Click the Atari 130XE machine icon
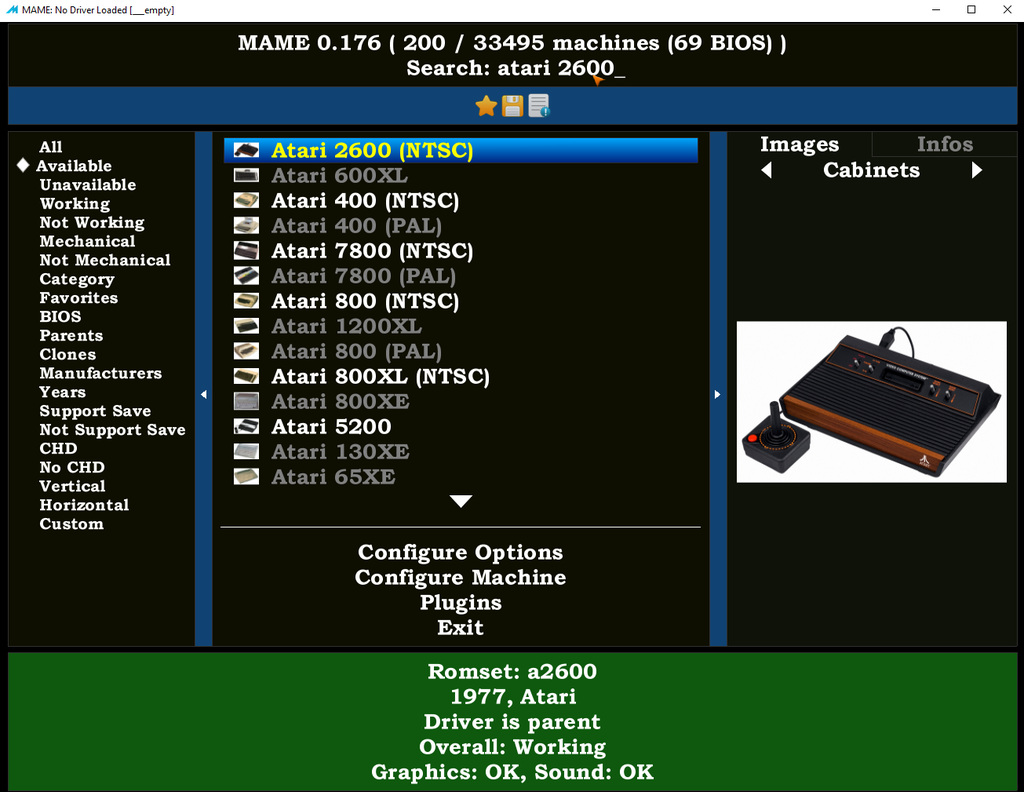 246,452
